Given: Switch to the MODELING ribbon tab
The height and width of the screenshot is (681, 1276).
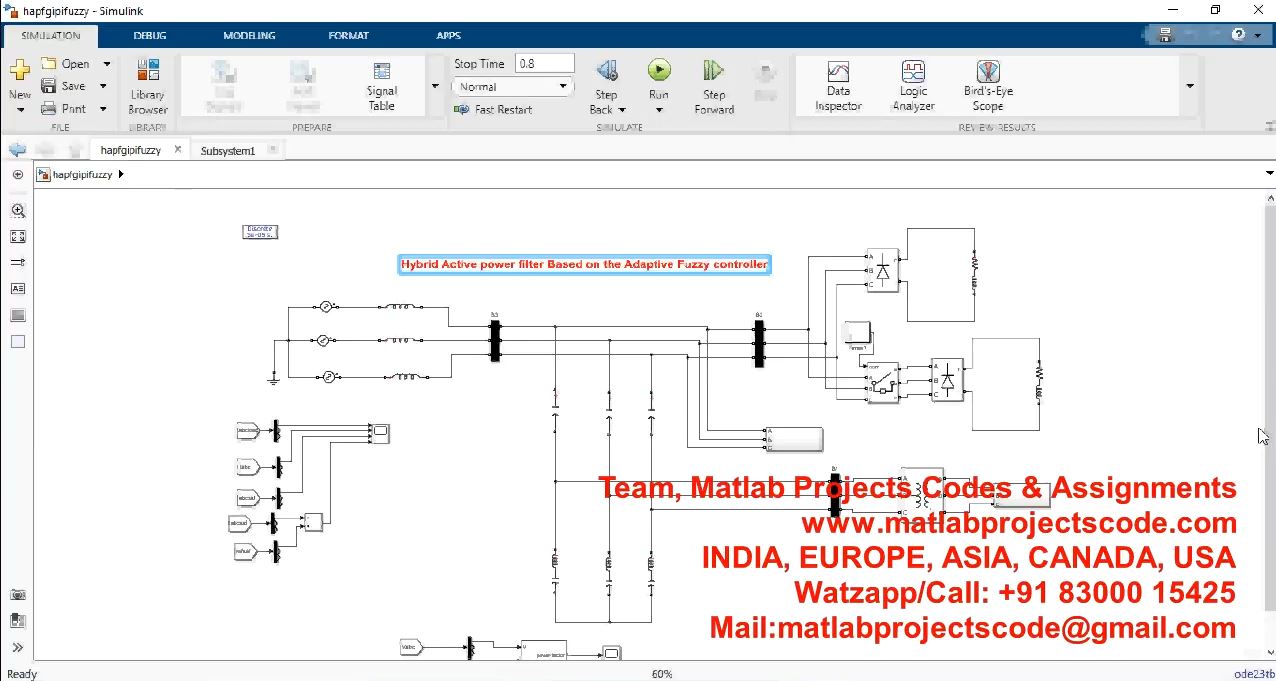Looking at the screenshot, I should click(x=249, y=35).
